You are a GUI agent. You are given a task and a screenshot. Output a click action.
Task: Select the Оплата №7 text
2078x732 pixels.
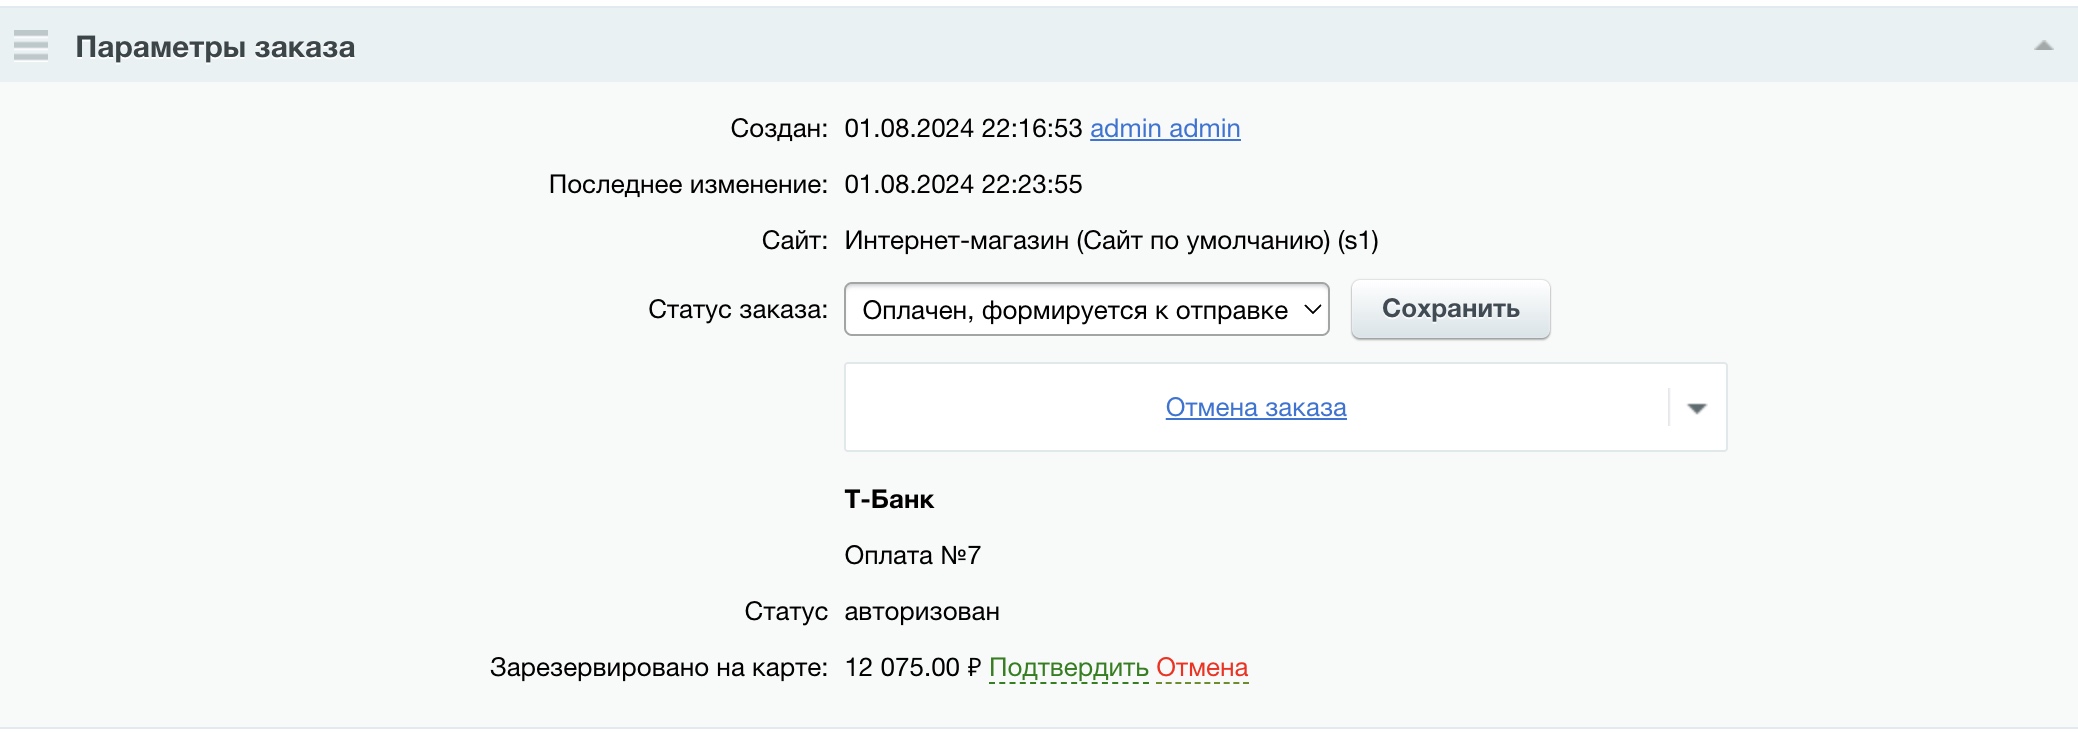(x=912, y=556)
